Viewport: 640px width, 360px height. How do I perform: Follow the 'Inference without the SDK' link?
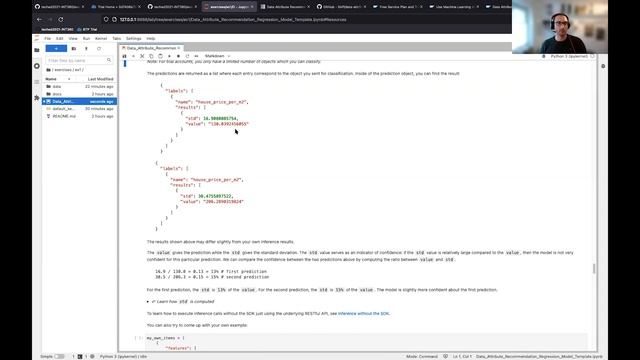click(363, 313)
